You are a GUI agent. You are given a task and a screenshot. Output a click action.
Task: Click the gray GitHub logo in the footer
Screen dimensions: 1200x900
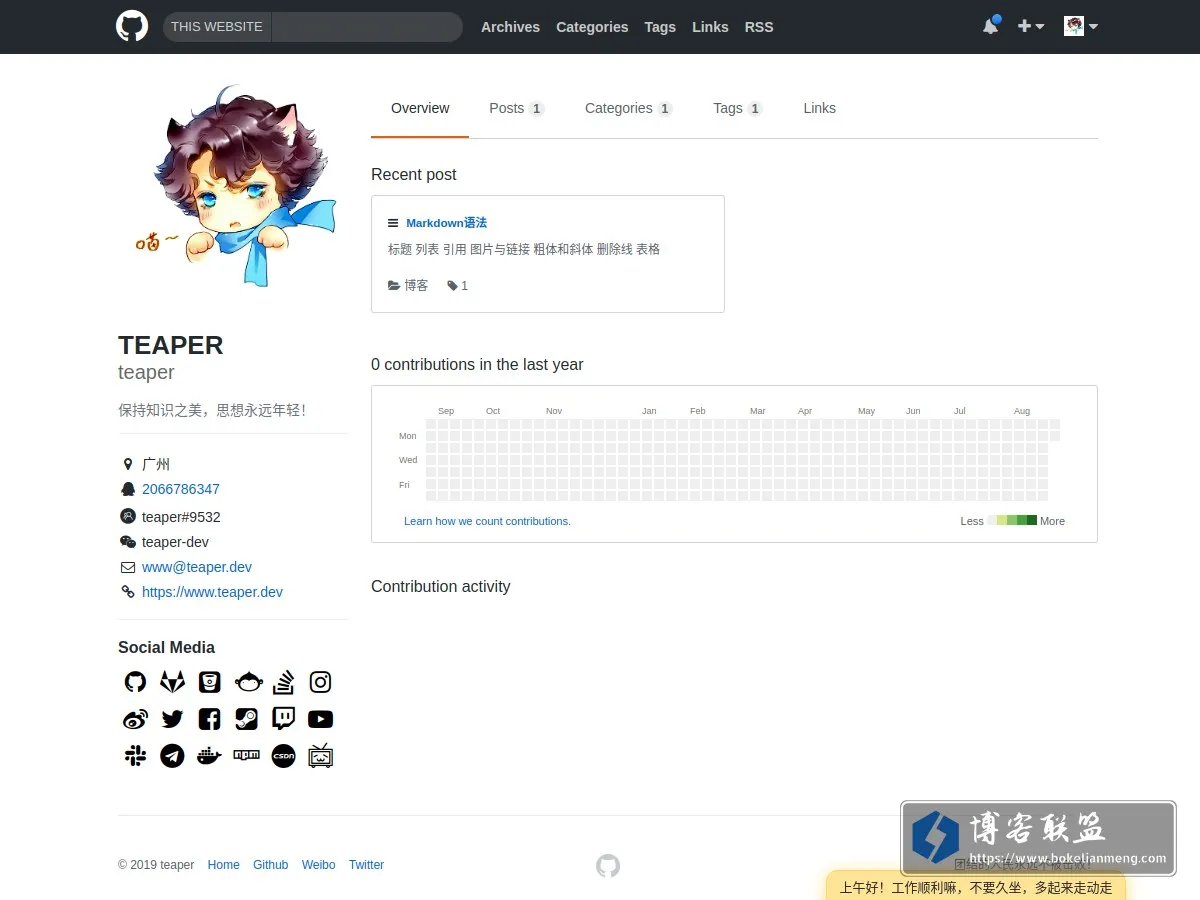tap(608, 866)
